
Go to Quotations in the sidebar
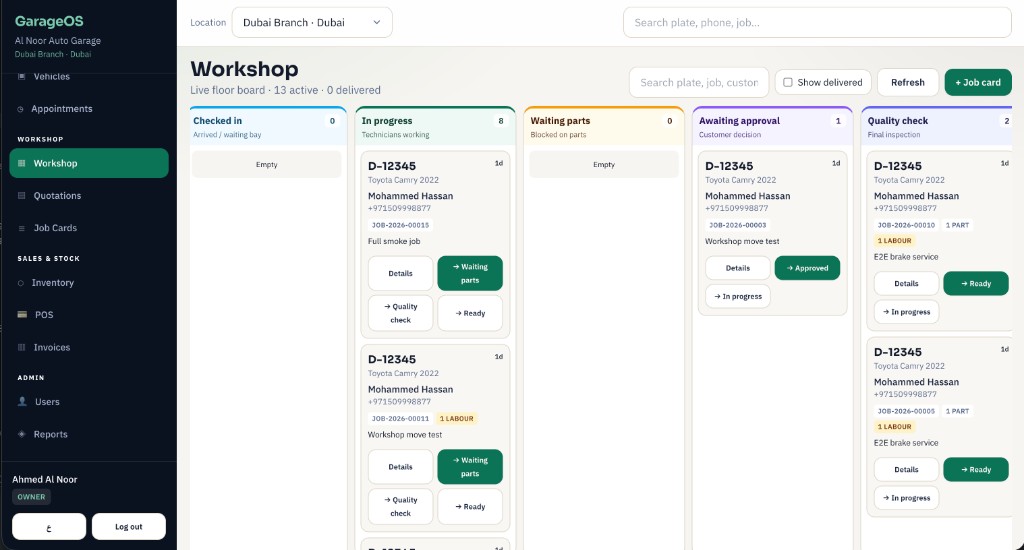pos(89,195)
